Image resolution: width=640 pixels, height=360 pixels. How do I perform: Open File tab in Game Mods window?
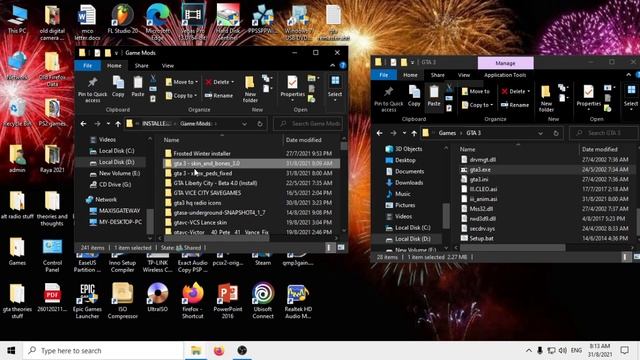(87, 65)
